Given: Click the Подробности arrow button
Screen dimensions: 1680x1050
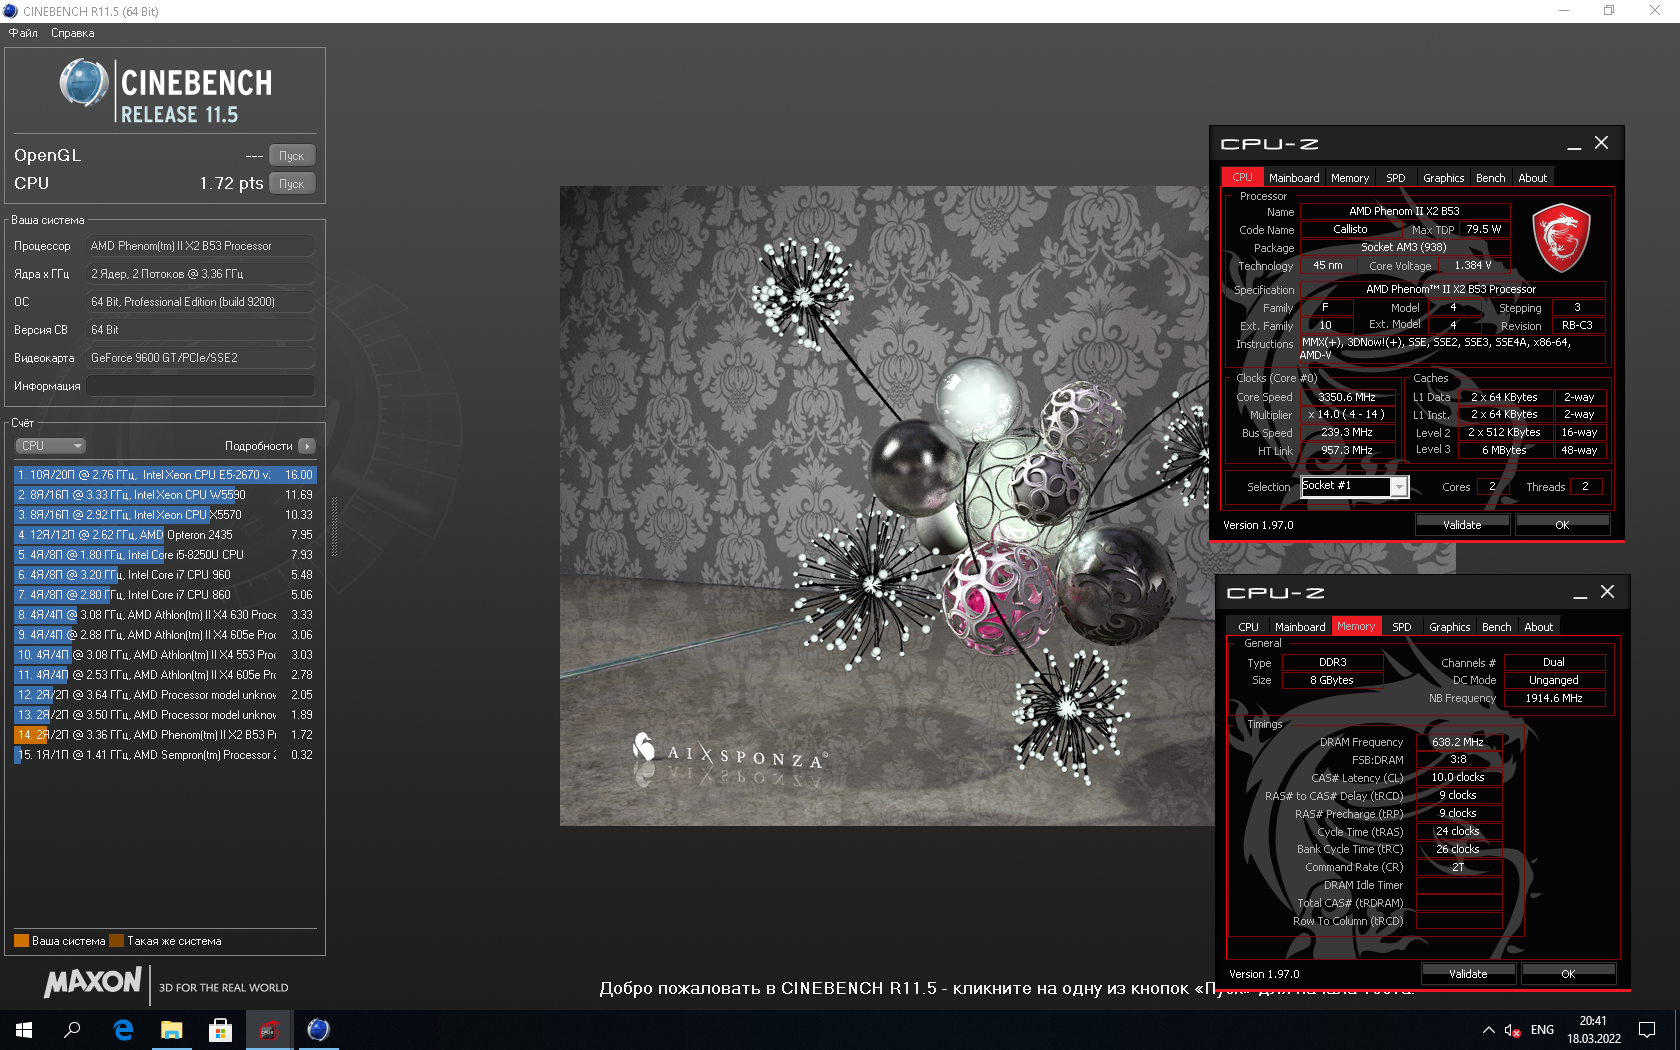Looking at the screenshot, I should point(307,446).
